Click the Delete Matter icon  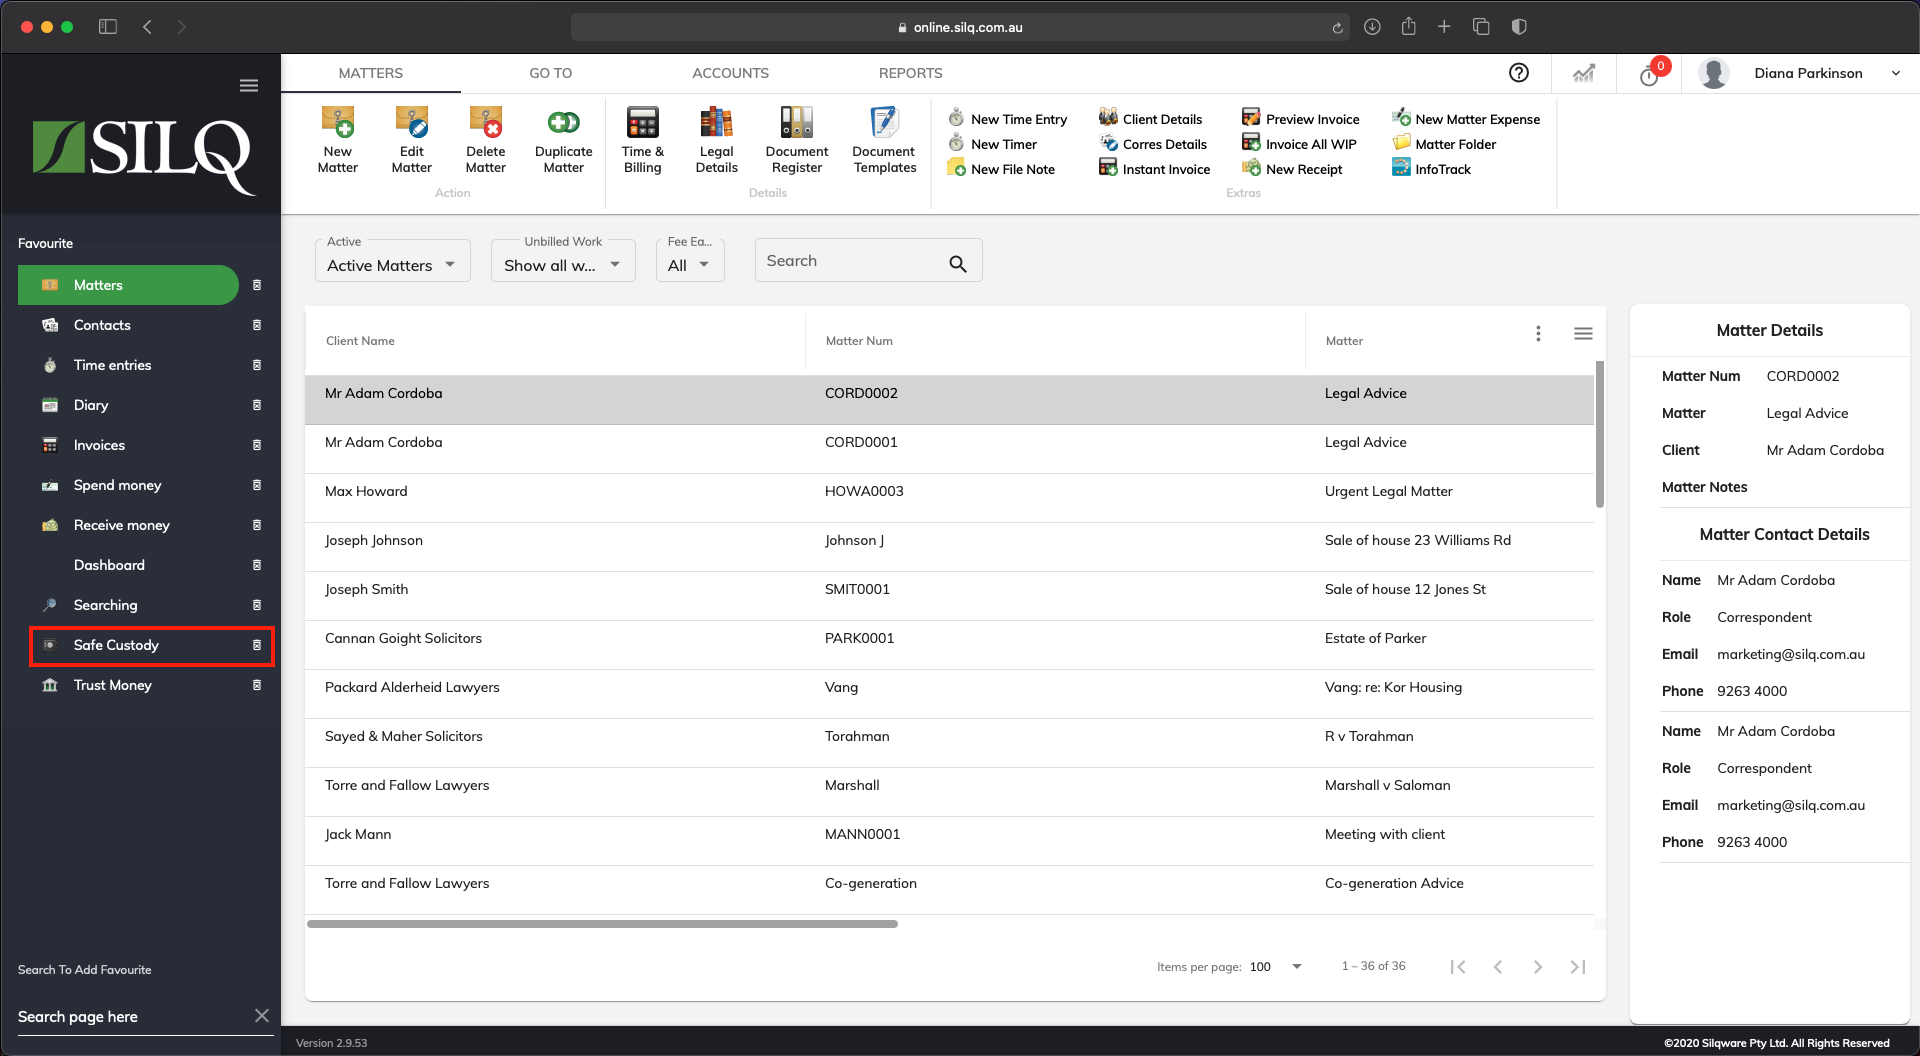(486, 123)
